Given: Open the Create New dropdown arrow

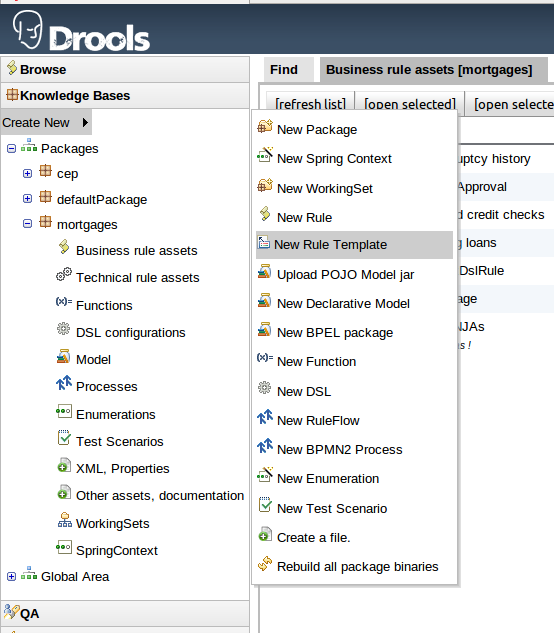Looking at the screenshot, I should (85, 122).
